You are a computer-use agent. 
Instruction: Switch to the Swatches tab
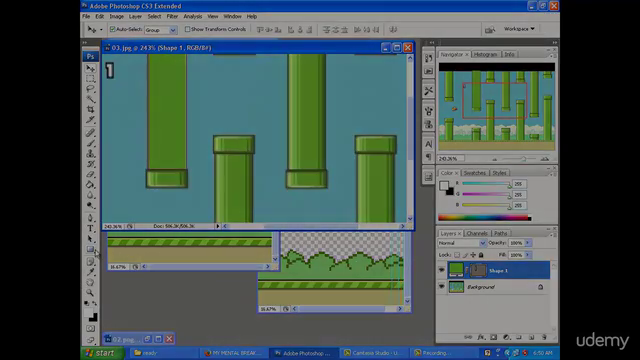coord(475,173)
